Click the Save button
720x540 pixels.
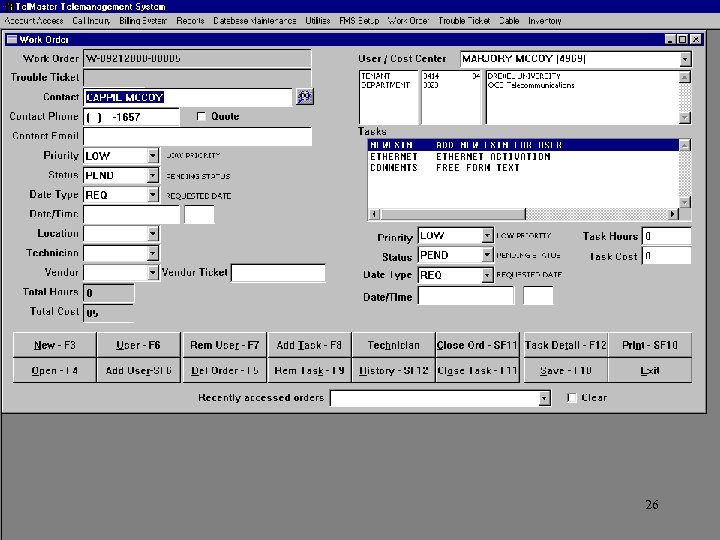click(566, 370)
